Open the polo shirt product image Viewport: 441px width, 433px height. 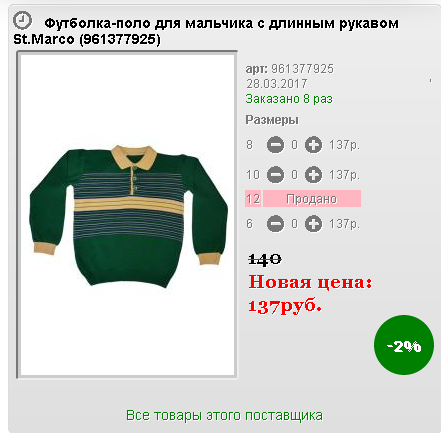click(x=127, y=215)
